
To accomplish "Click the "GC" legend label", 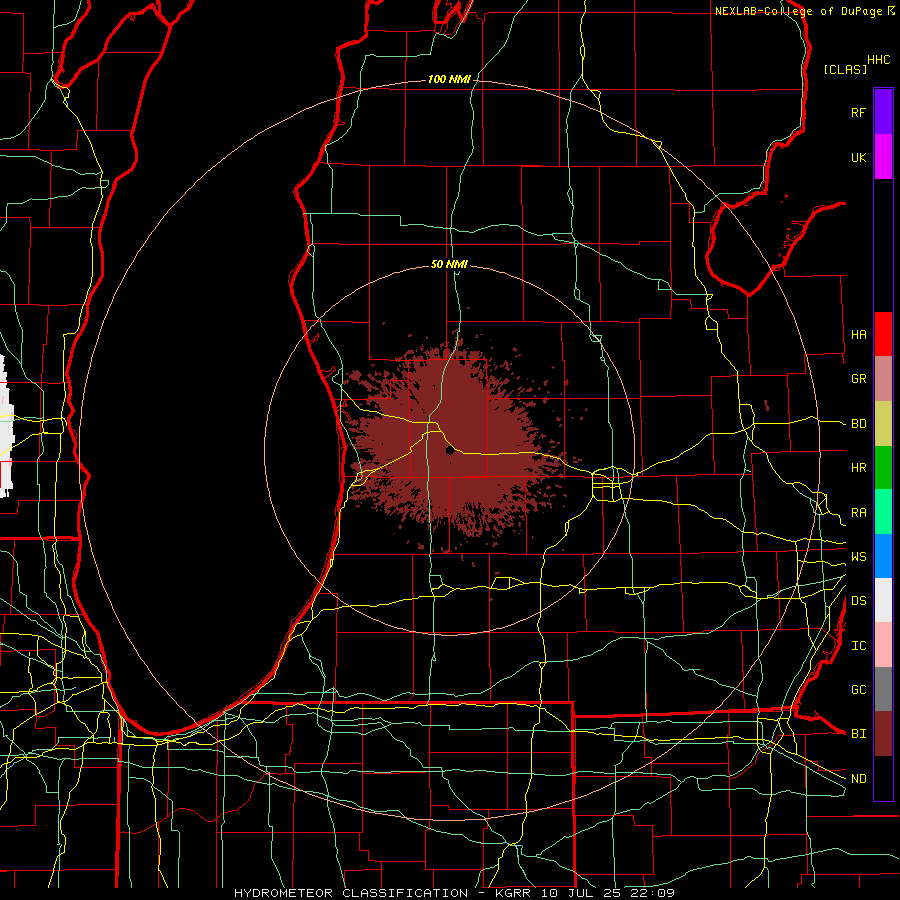I will (x=858, y=690).
